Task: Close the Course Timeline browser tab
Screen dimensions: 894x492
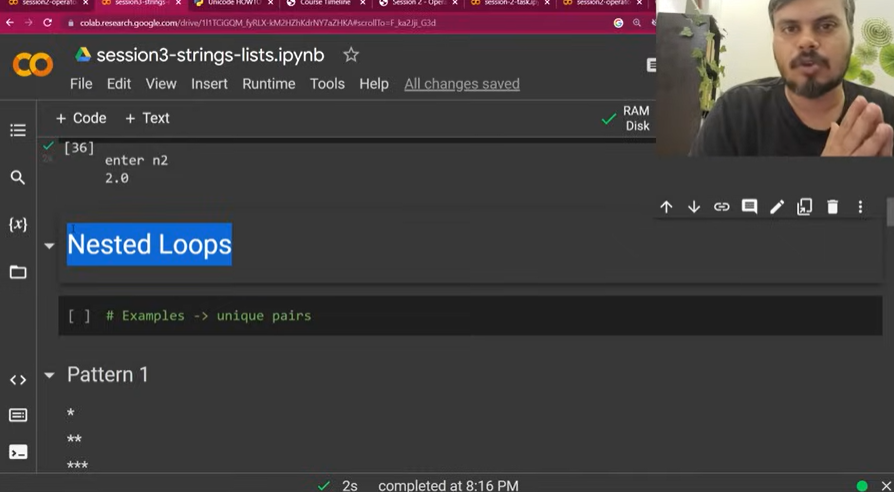Action: point(363,3)
